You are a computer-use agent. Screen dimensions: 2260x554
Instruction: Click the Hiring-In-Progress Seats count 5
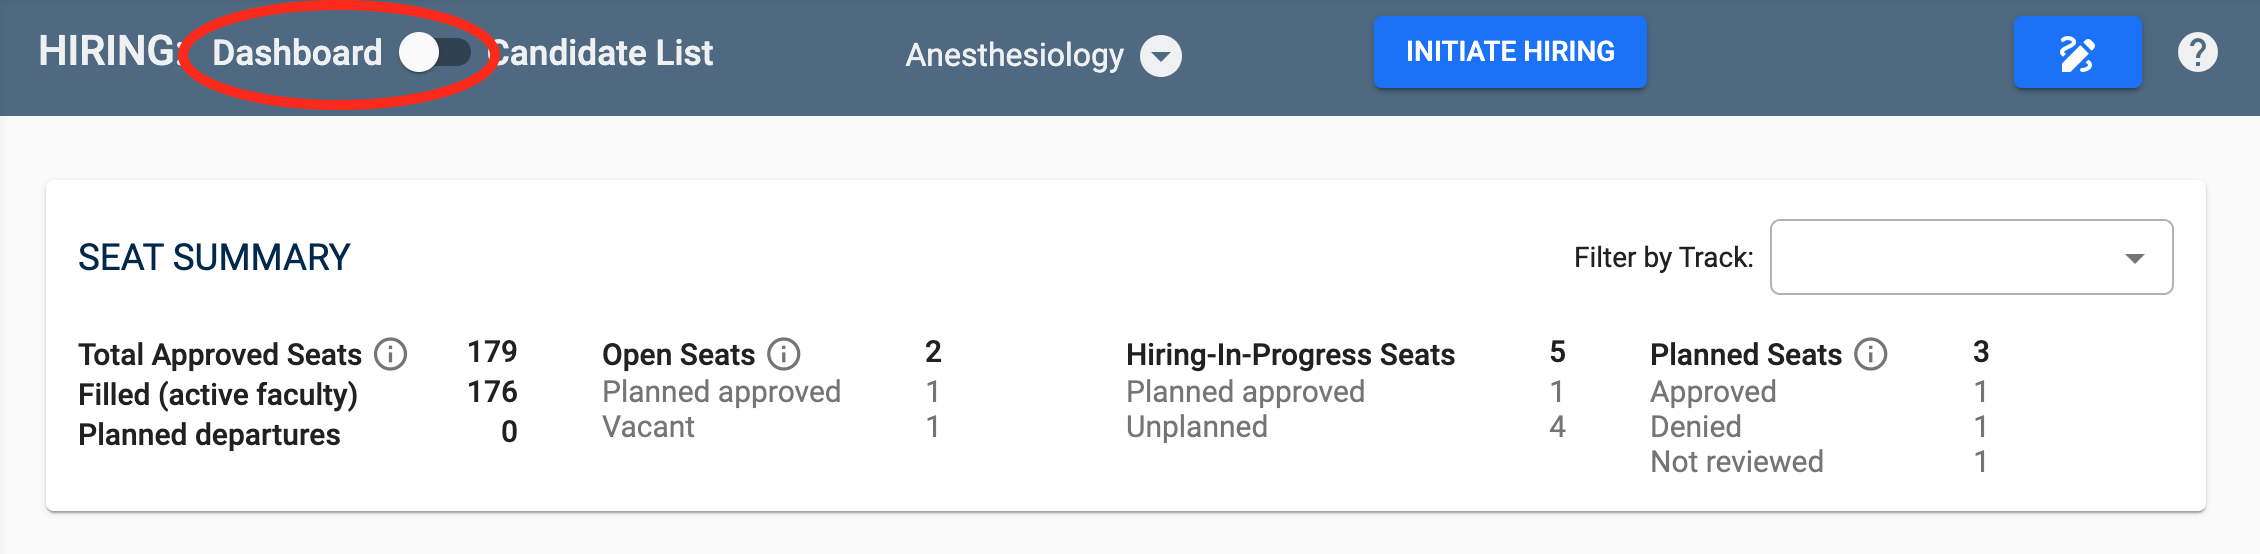(1557, 352)
